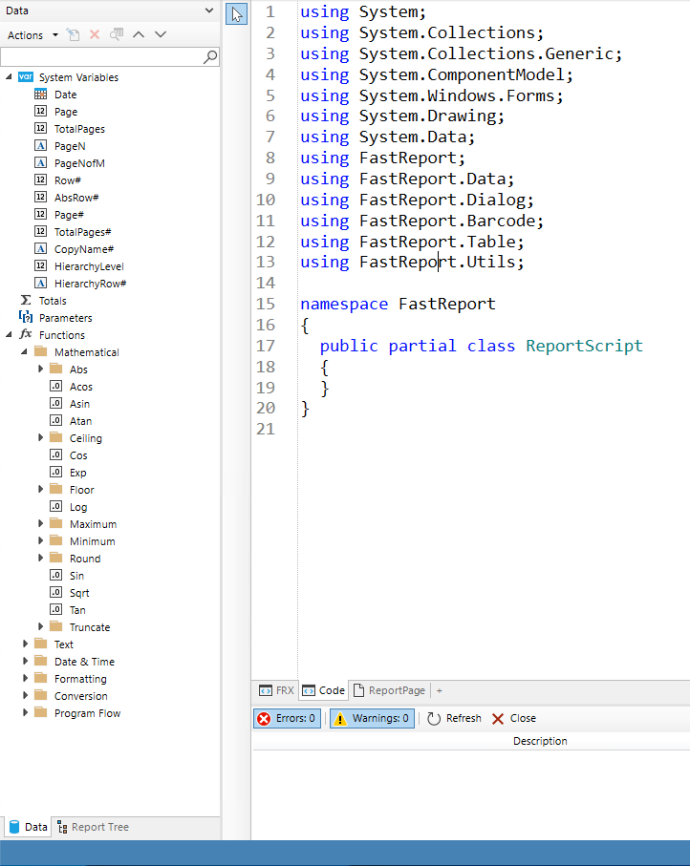The height and width of the screenshot is (866, 690).
Task: Collapse the Mathematical functions folder
Action: (25, 352)
